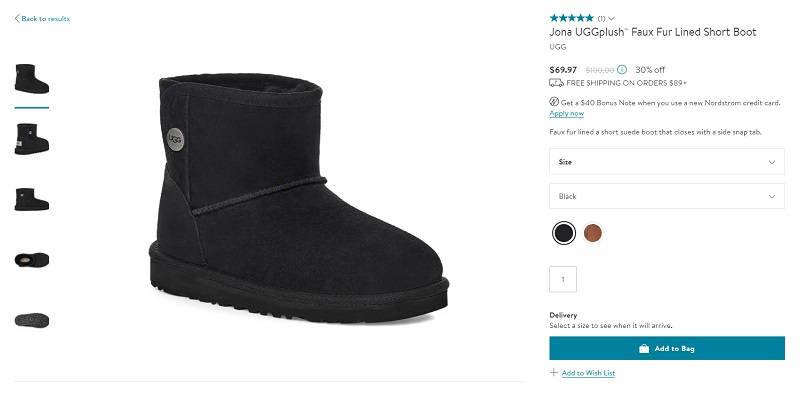This screenshot has width=800, height=397.
Task: Click the Nordstrom Bonus Note icon
Action: [x=554, y=102]
